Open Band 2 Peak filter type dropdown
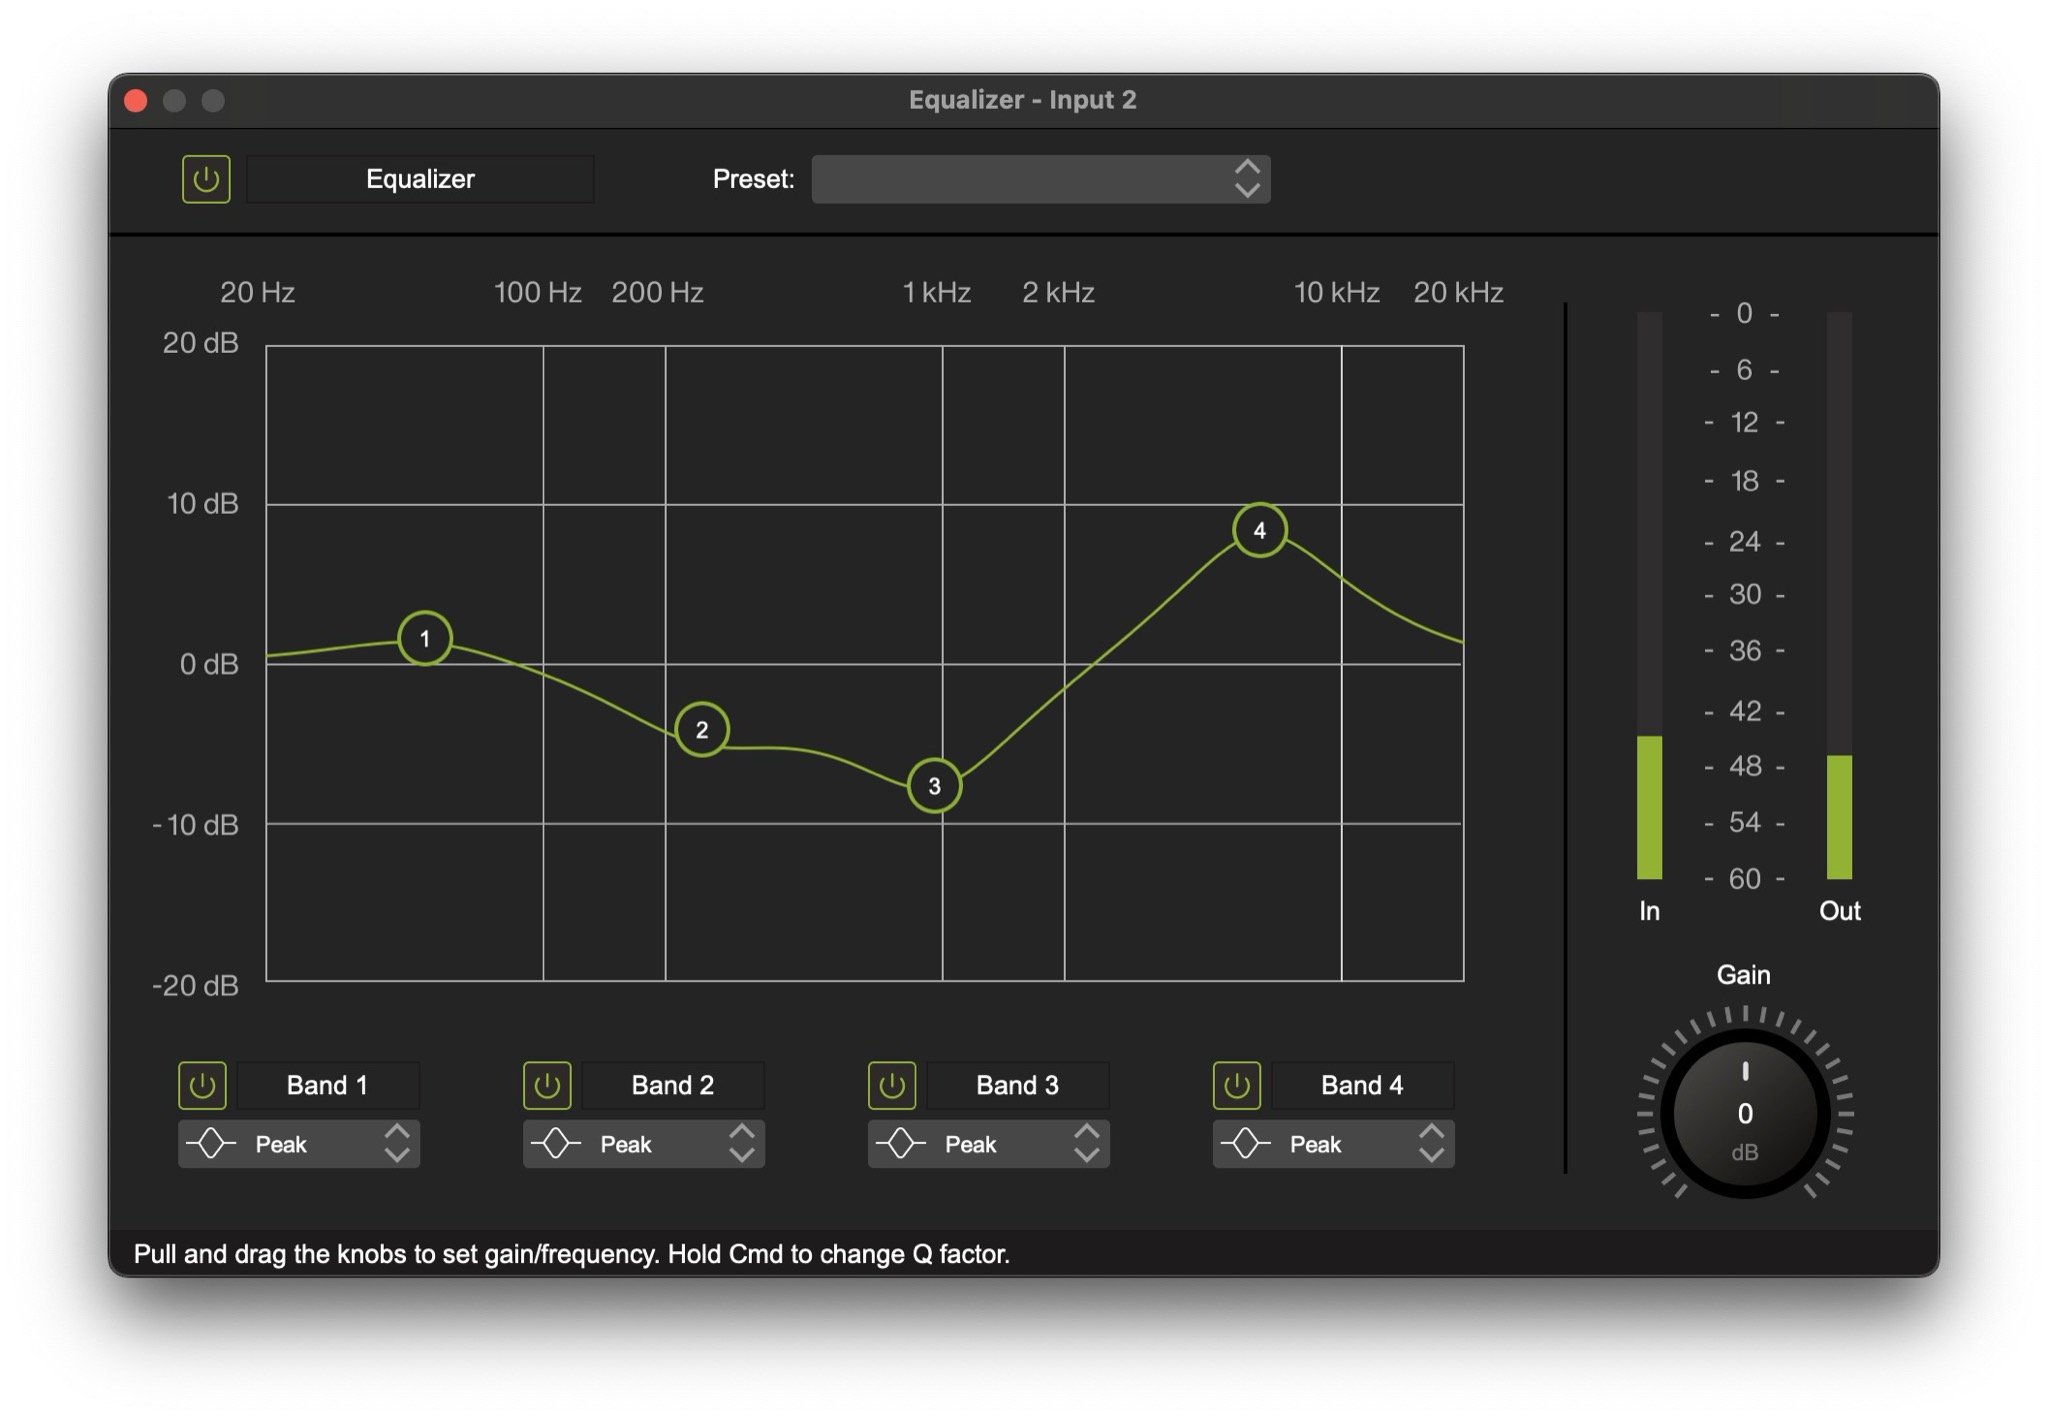 (x=644, y=1144)
